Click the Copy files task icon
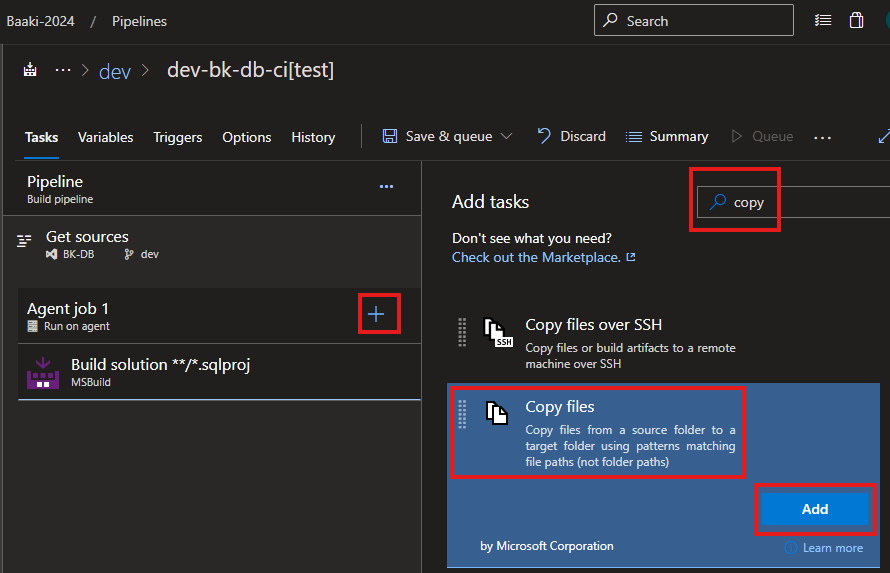 tap(497, 412)
